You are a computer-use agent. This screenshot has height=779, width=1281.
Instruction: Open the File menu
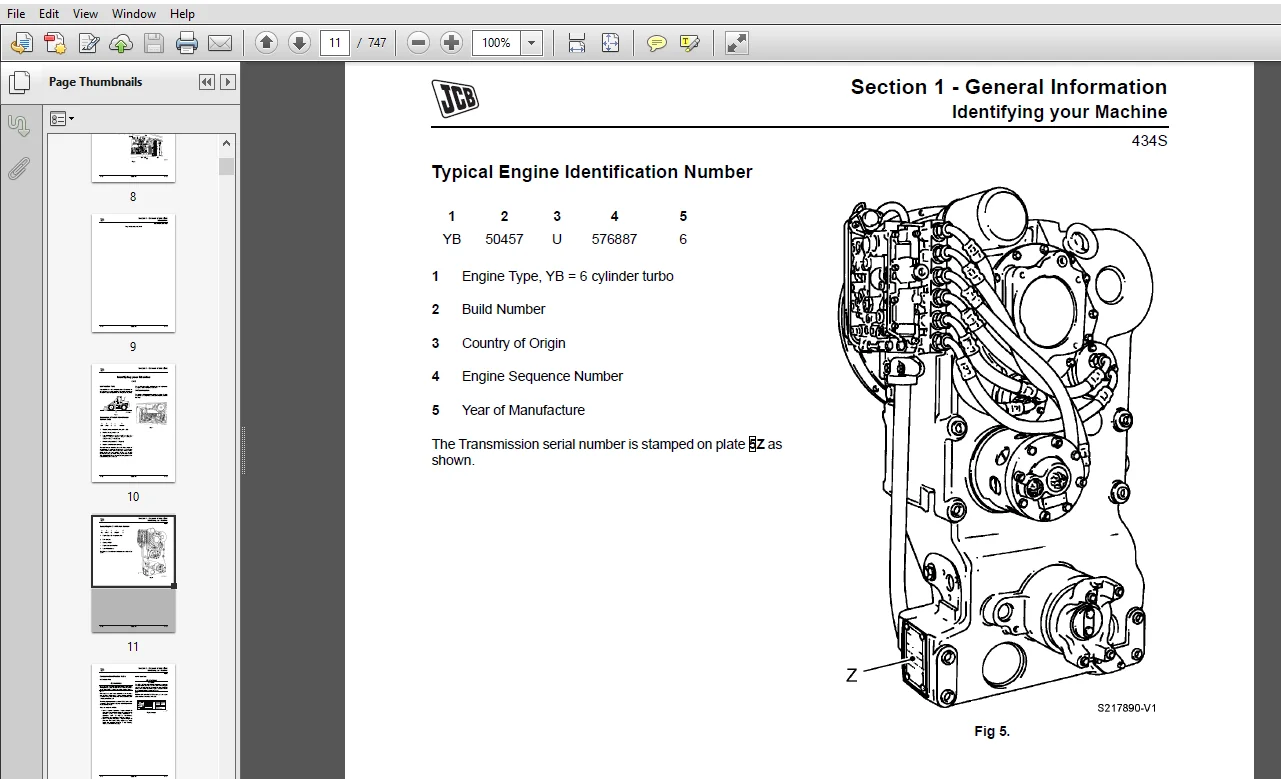16,14
